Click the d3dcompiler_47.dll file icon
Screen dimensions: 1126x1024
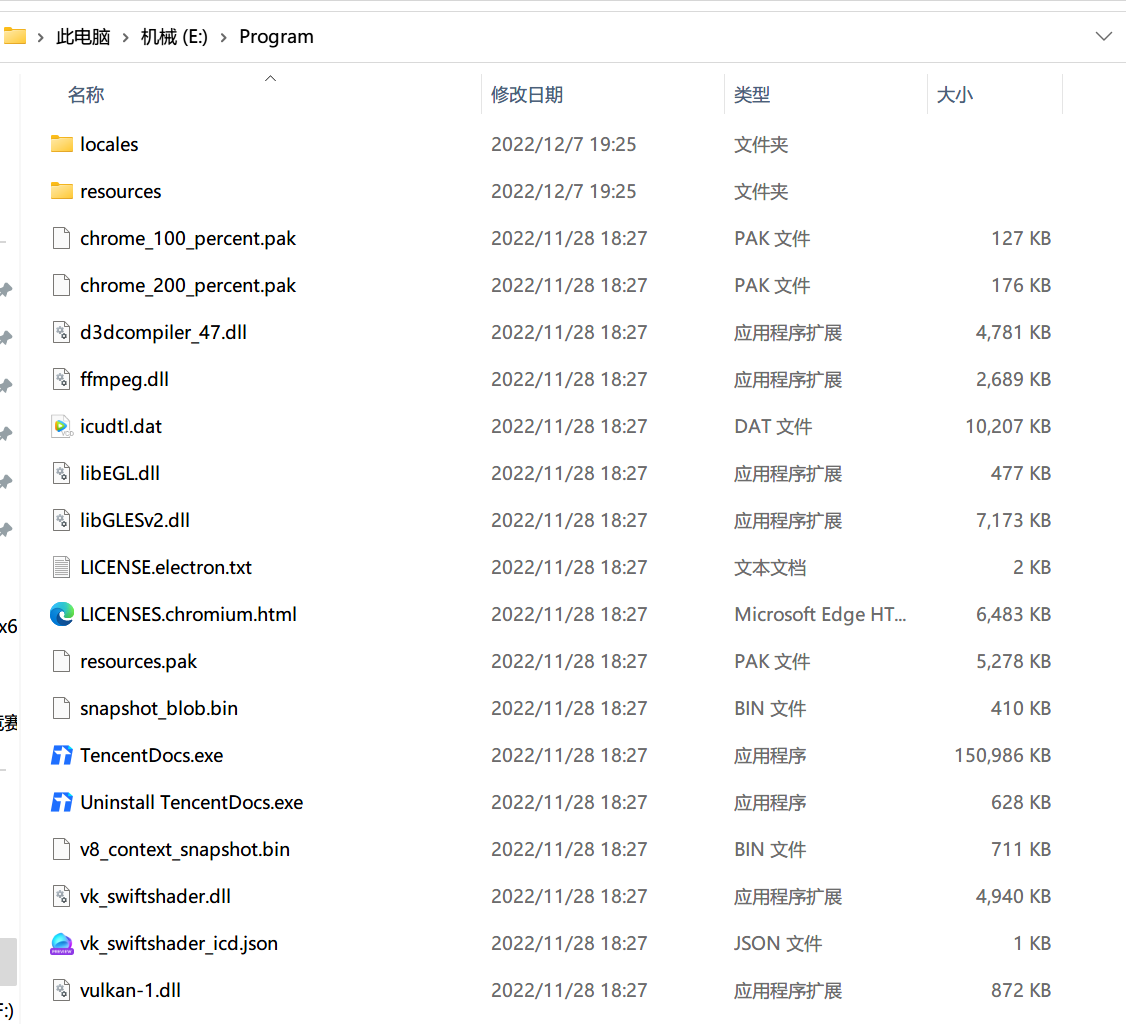click(62, 332)
